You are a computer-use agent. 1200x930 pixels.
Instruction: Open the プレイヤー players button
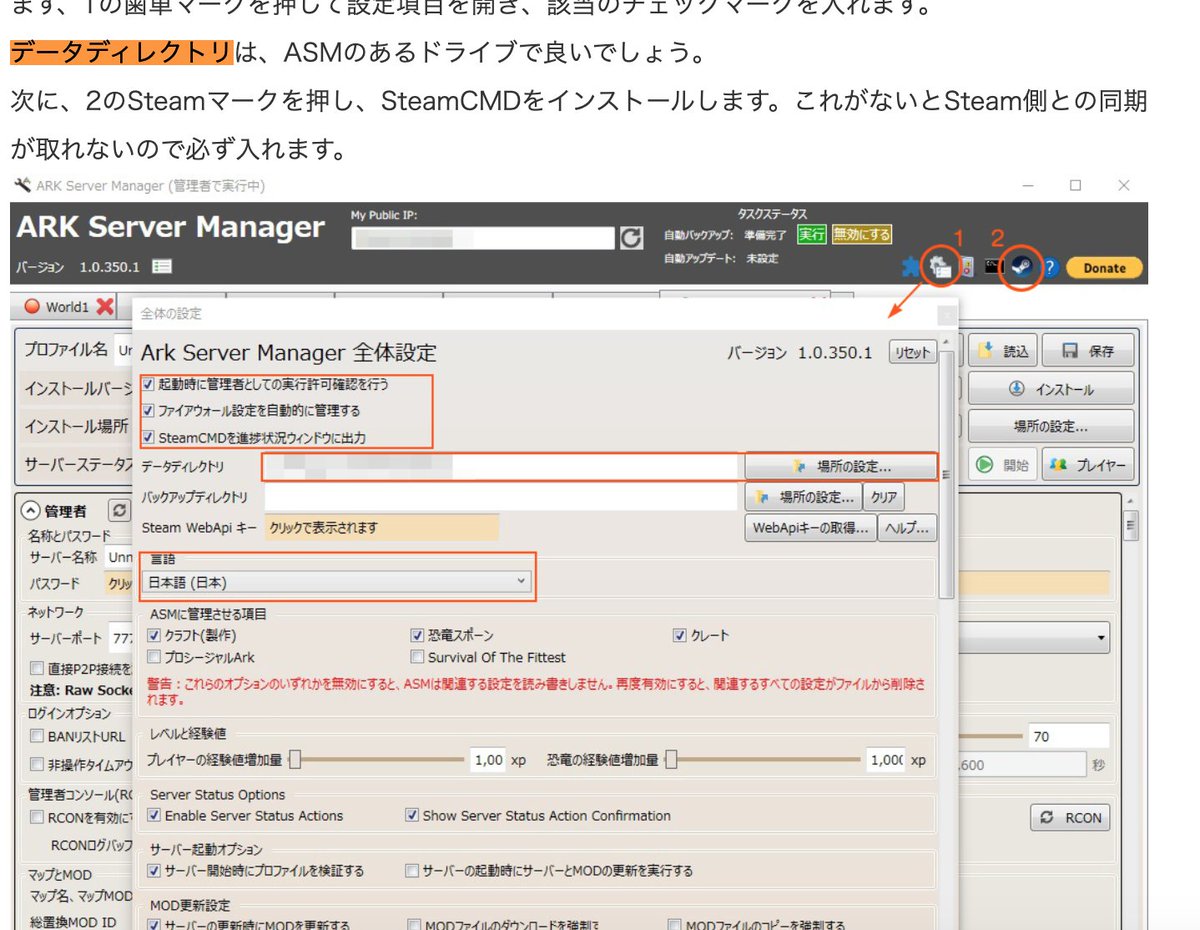(1088, 465)
